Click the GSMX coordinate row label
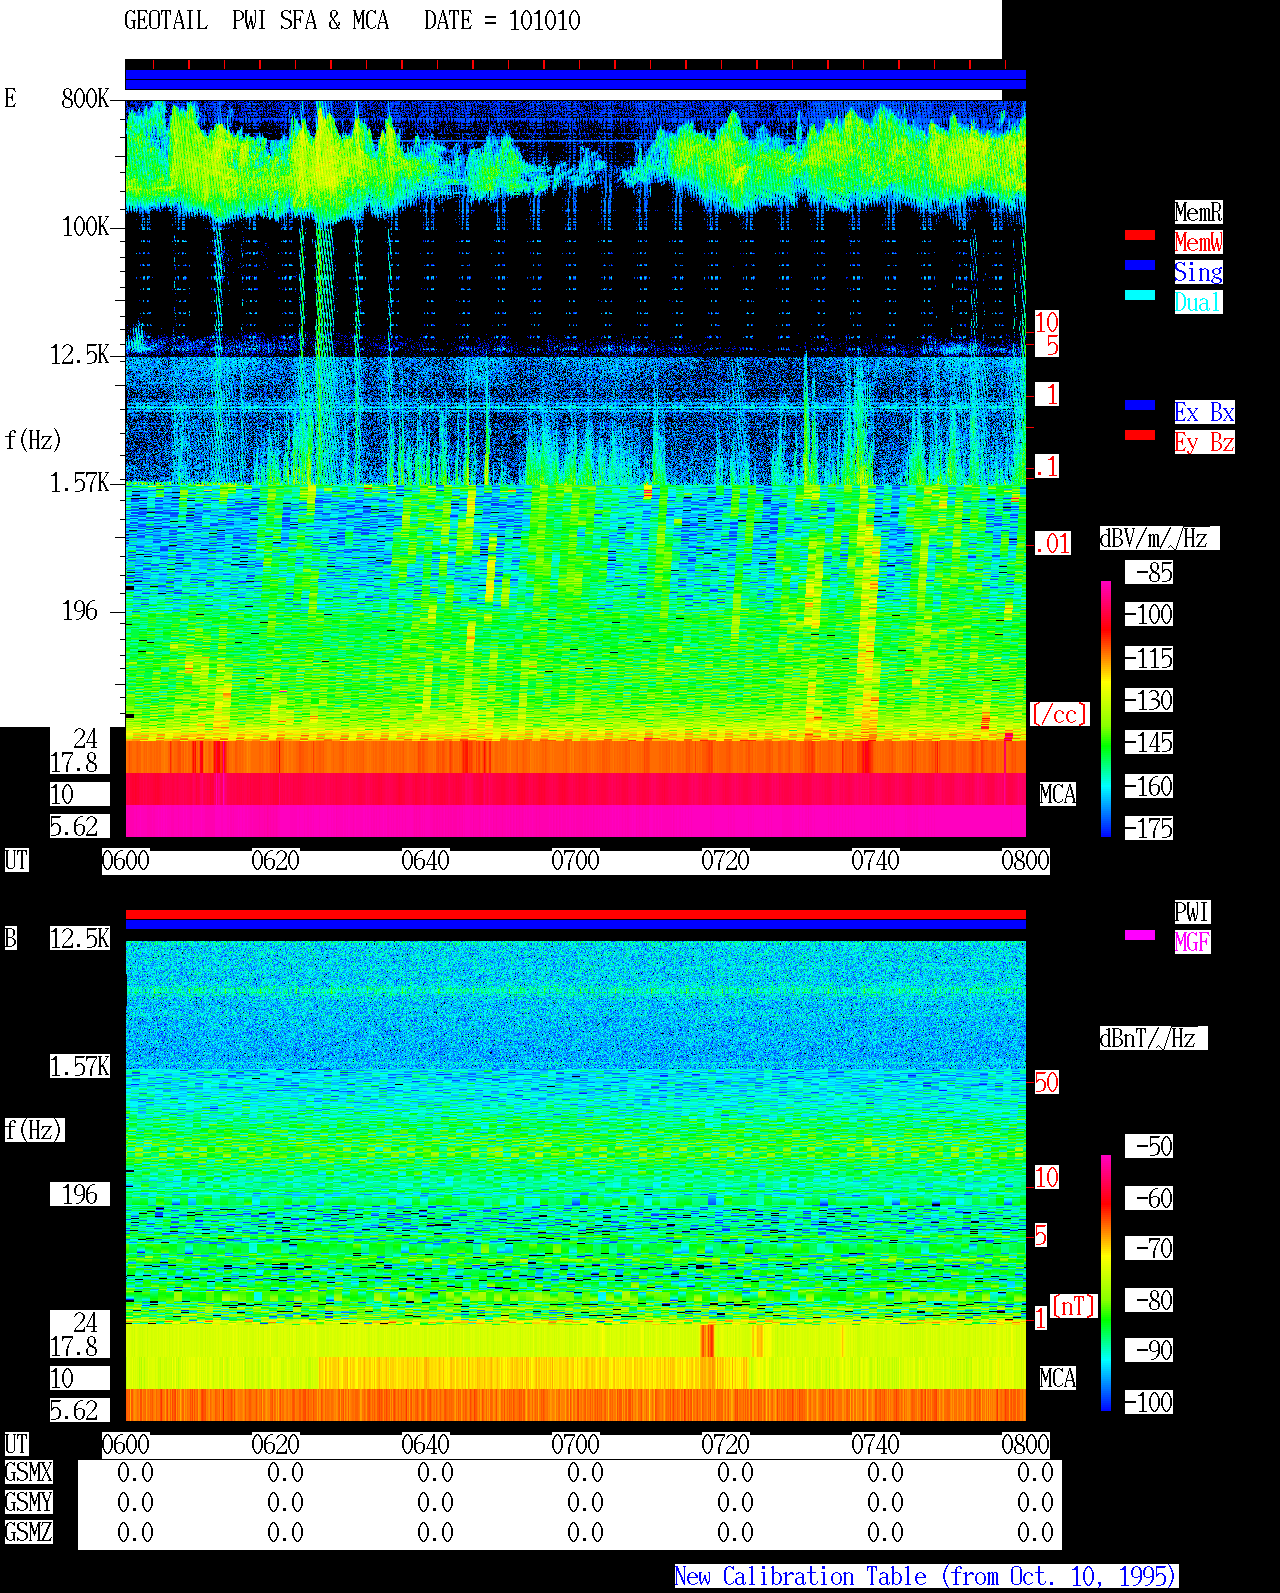The width and height of the screenshot is (1280, 1593). (x=28, y=1473)
